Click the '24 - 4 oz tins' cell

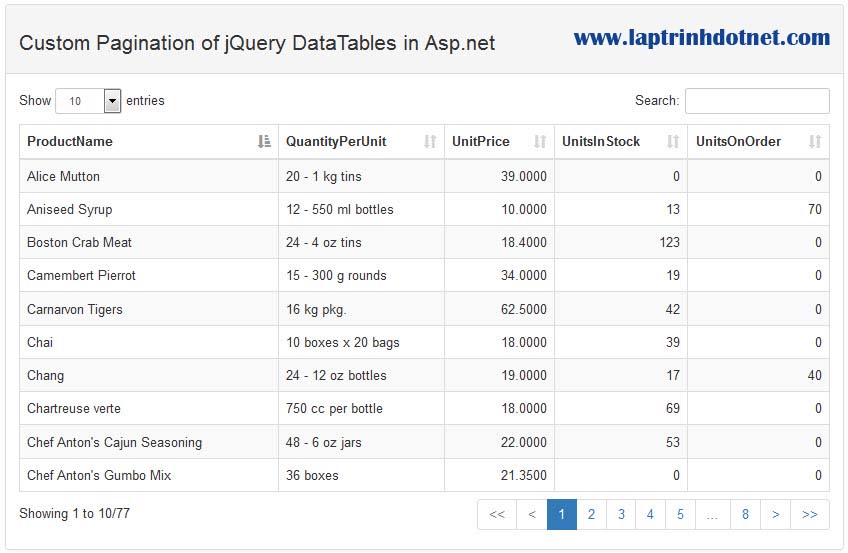click(x=361, y=242)
